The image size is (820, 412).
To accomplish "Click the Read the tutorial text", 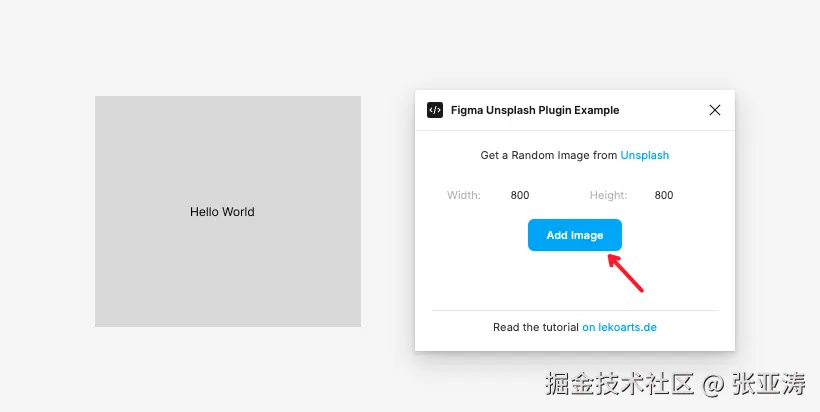I will [x=537, y=327].
